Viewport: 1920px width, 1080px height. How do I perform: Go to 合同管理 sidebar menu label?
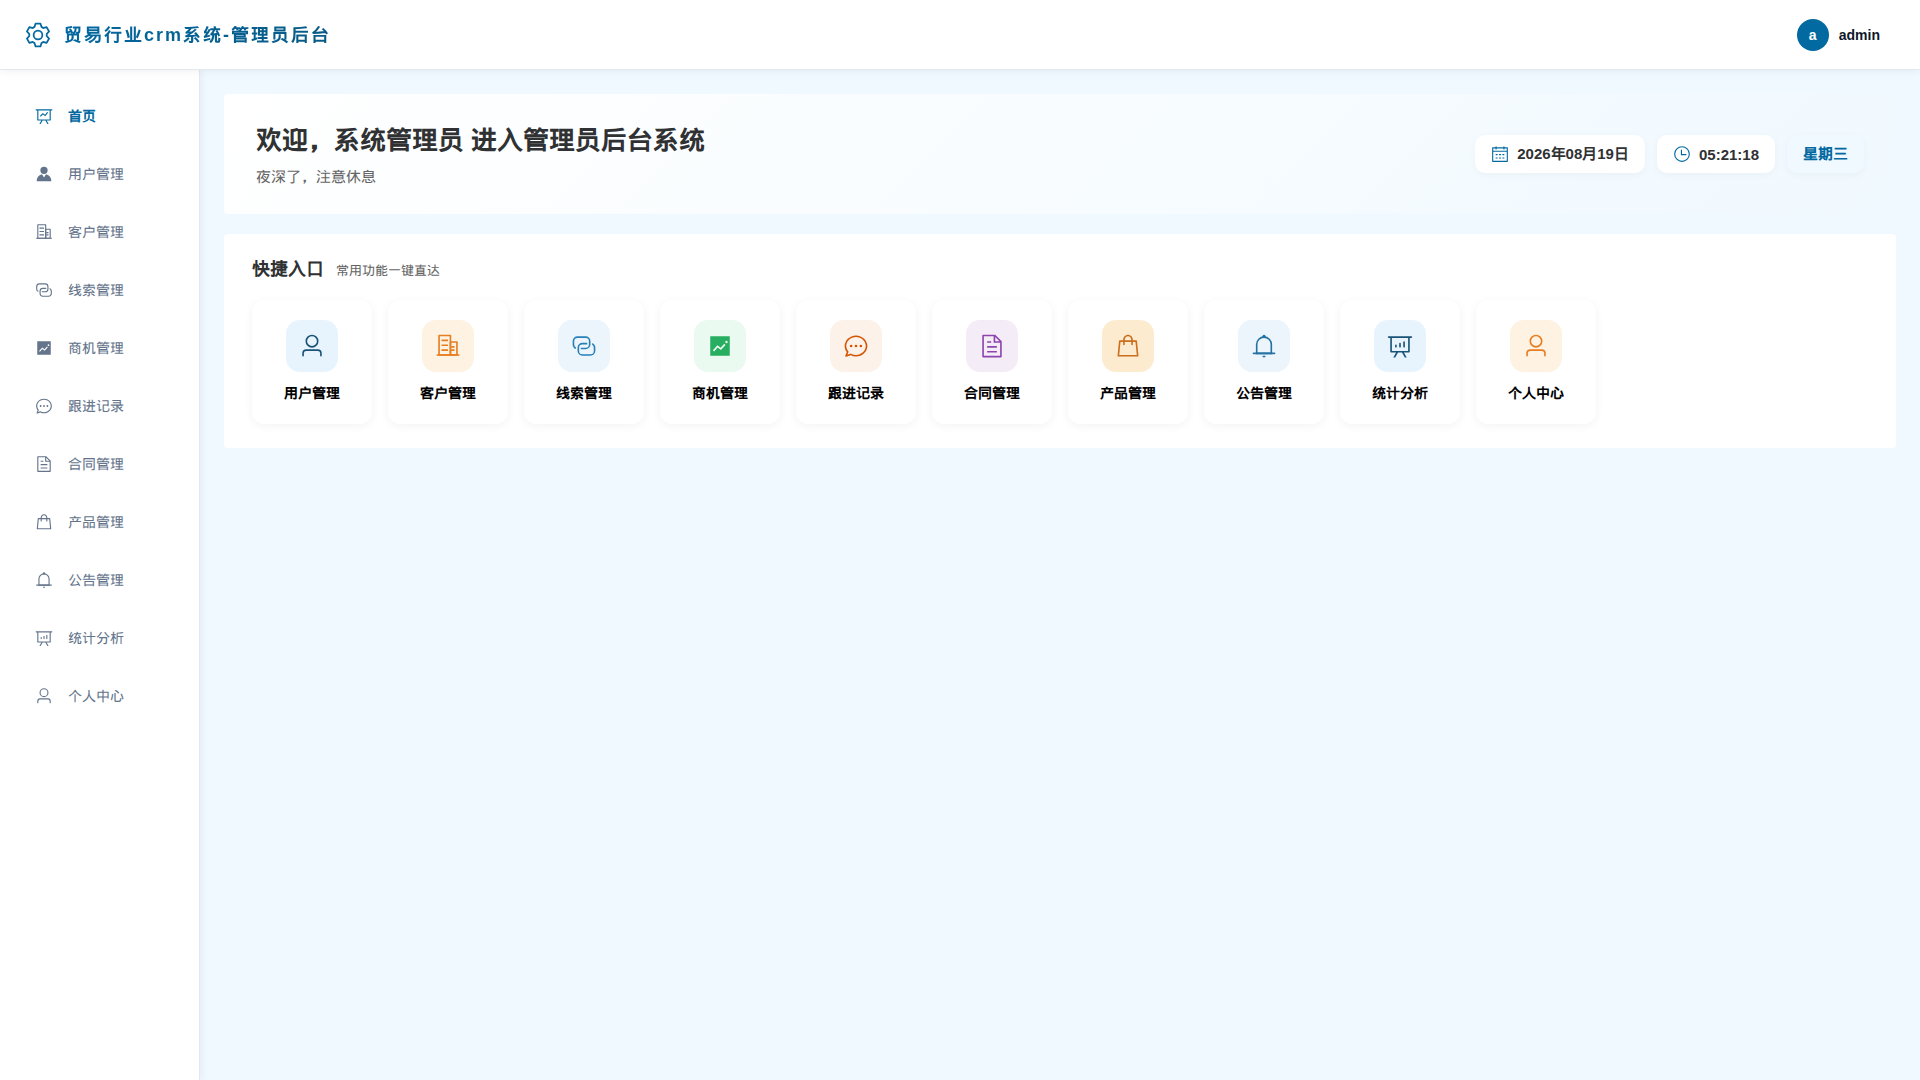(x=96, y=464)
